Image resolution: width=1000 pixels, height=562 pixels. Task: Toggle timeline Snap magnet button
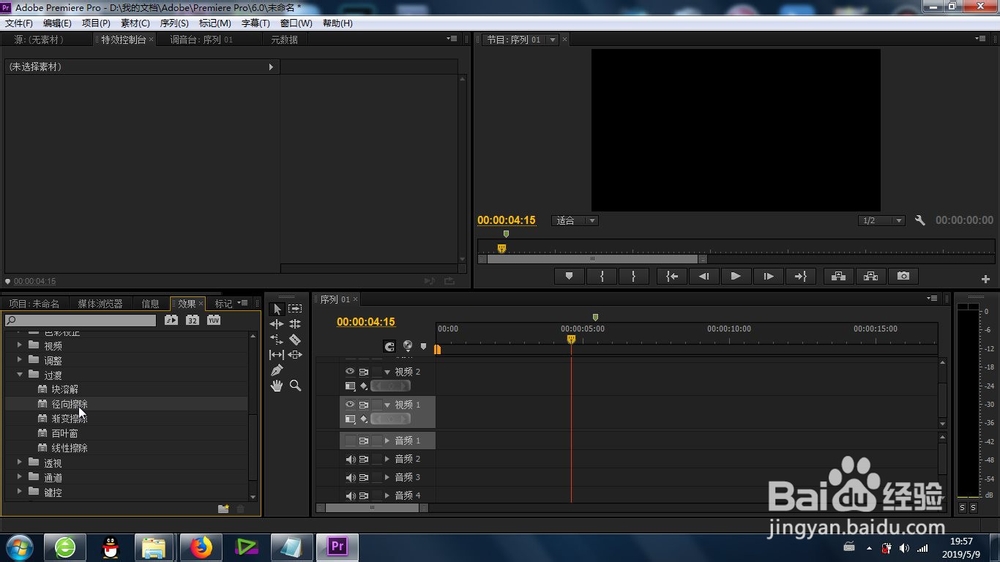click(x=389, y=346)
